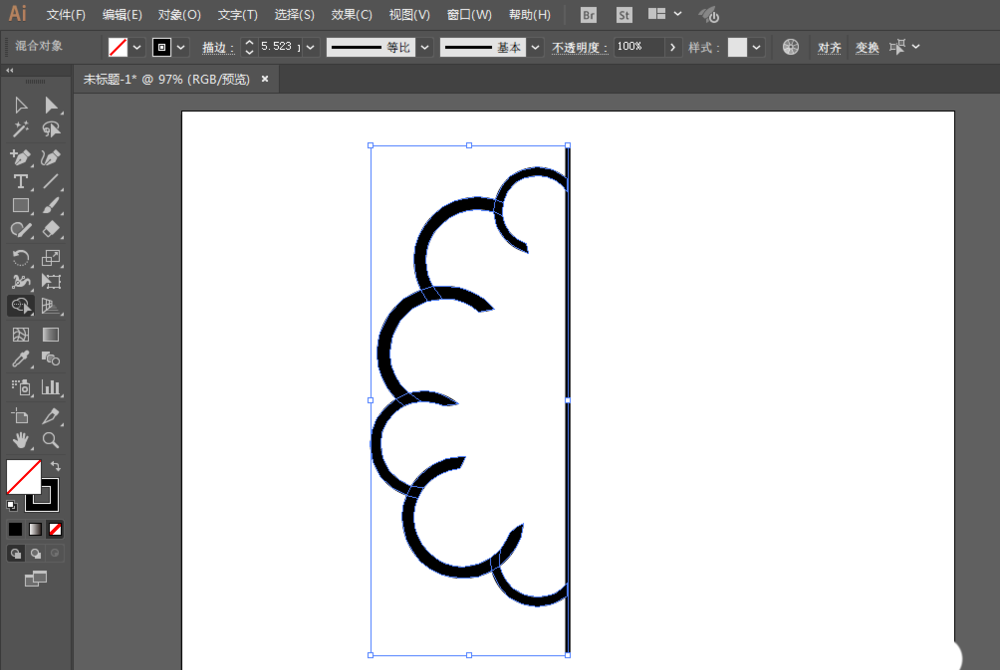Expand the stroke weight dropdown
The image size is (1000, 670).
(x=311, y=47)
